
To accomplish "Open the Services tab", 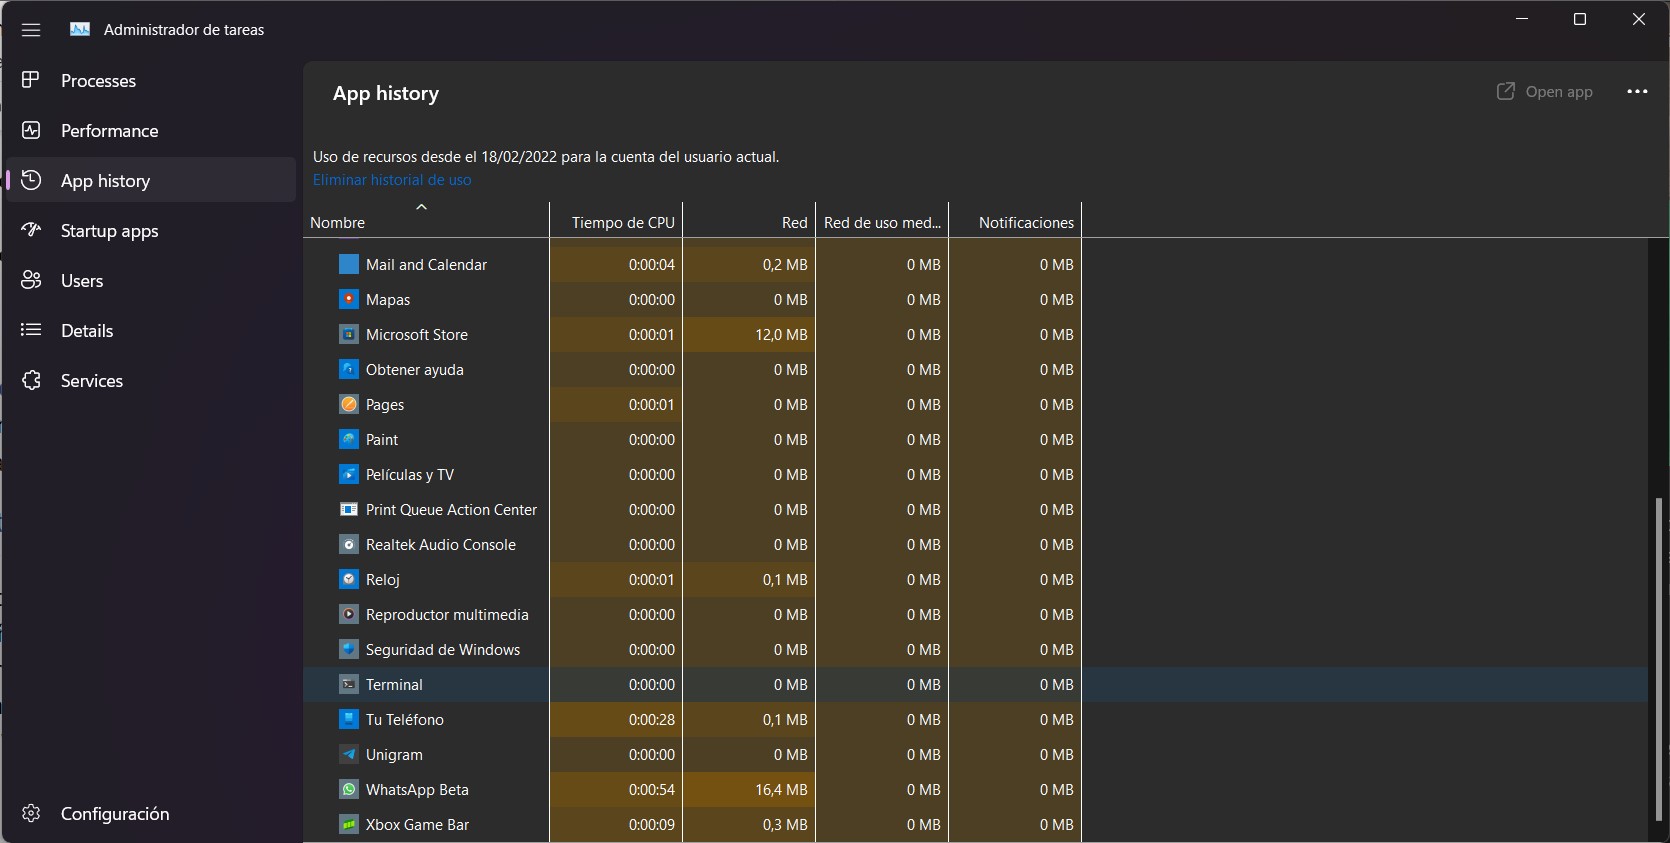I will (x=151, y=381).
